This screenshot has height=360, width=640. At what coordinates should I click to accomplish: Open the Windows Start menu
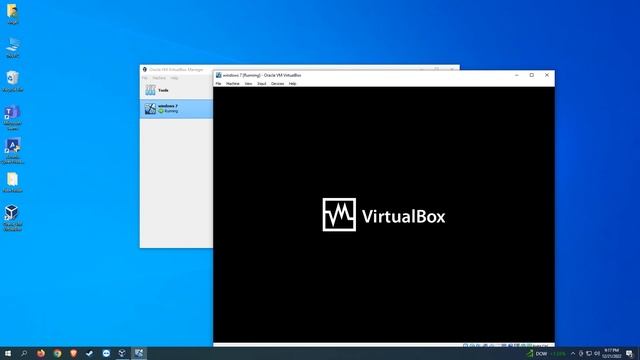pyautogui.click(x=8, y=353)
